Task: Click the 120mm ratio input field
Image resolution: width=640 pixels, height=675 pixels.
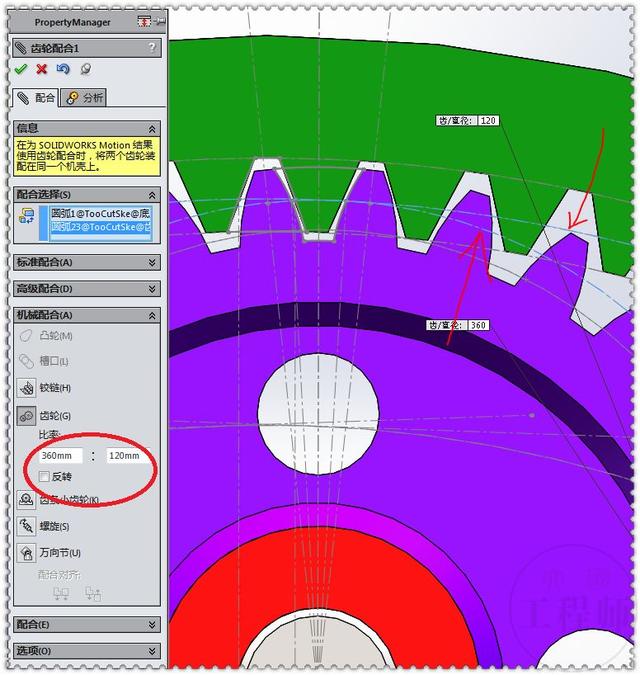Action: click(128, 455)
